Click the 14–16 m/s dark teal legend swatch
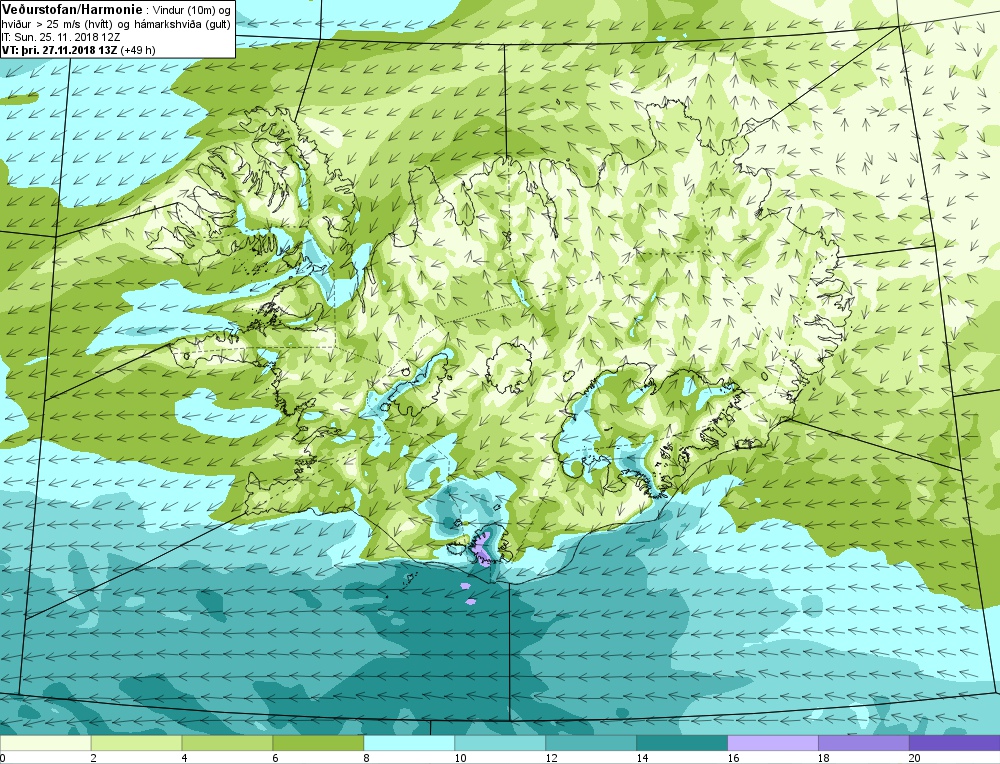 [682, 743]
